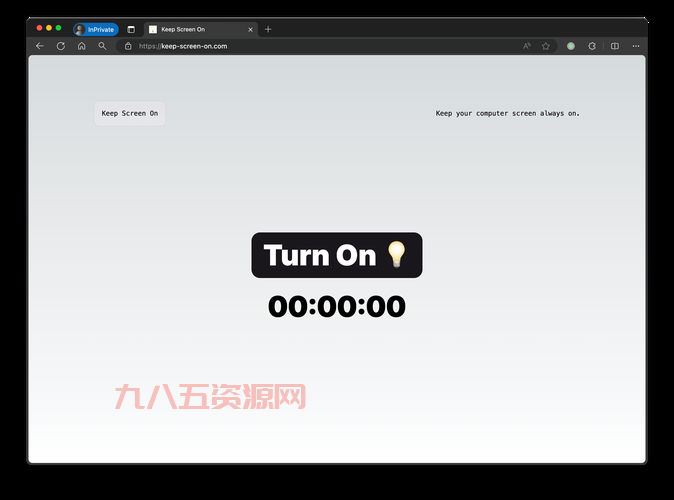Image resolution: width=674 pixels, height=500 pixels.
Task: Click the Keep Screen On logo button
Action: click(x=130, y=113)
